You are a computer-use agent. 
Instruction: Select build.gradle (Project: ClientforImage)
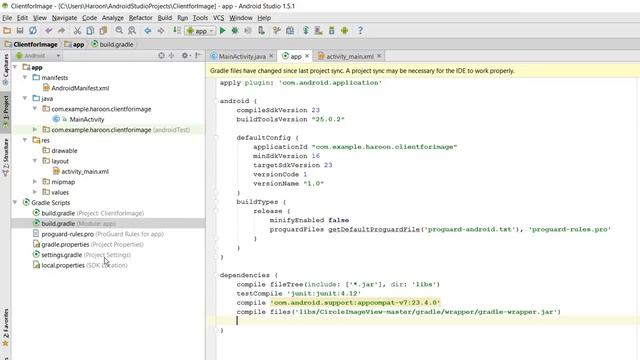click(88, 213)
